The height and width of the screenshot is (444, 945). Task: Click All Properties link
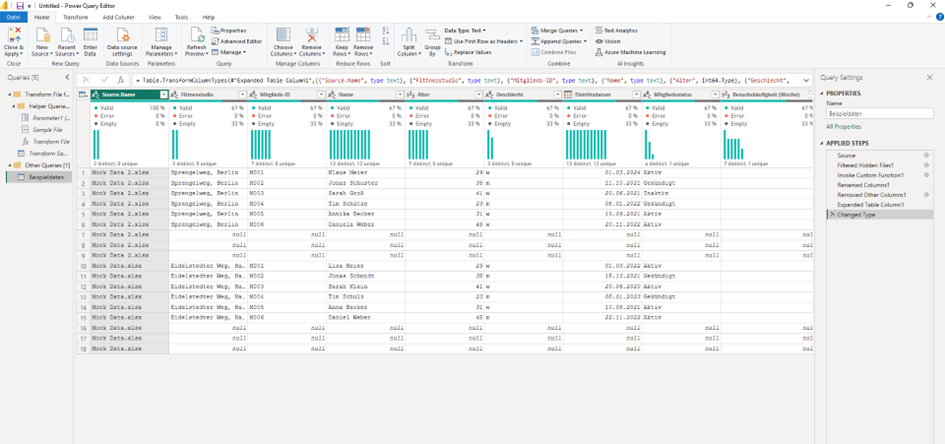[843, 127]
